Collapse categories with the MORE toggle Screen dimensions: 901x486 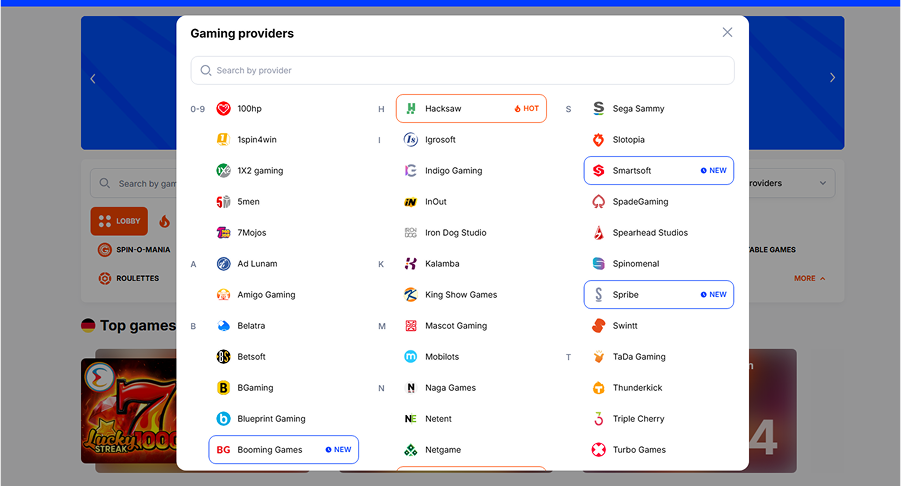pyautogui.click(x=810, y=278)
